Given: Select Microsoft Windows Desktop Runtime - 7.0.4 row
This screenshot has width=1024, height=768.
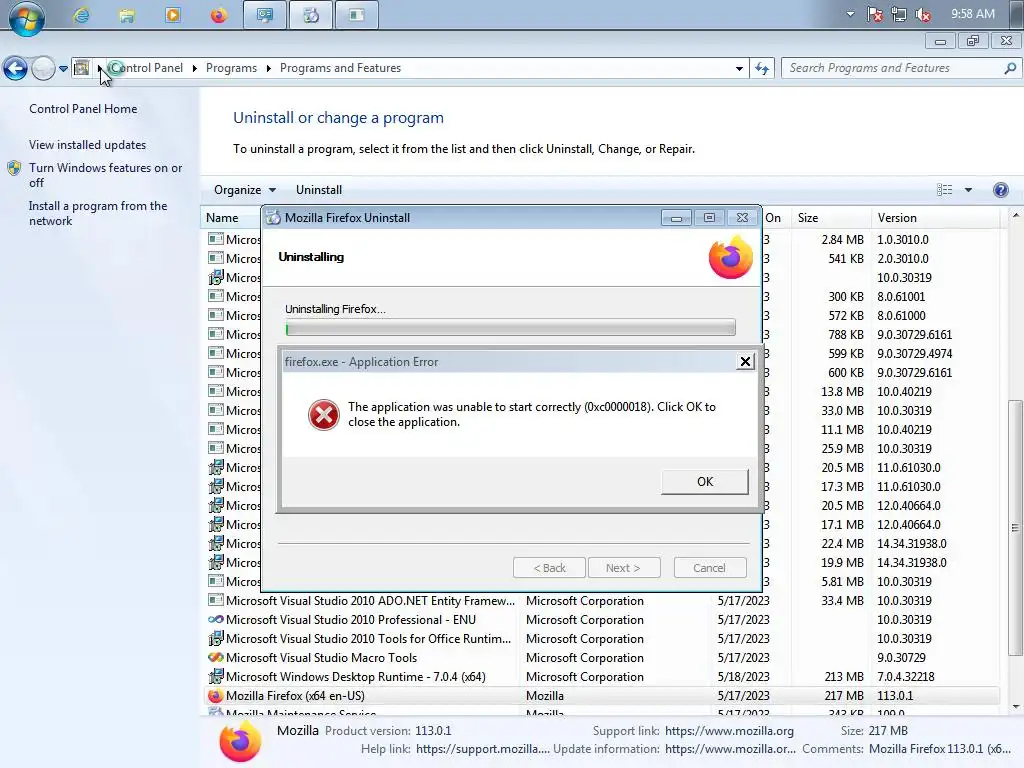Looking at the screenshot, I should (x=602, y=677).
